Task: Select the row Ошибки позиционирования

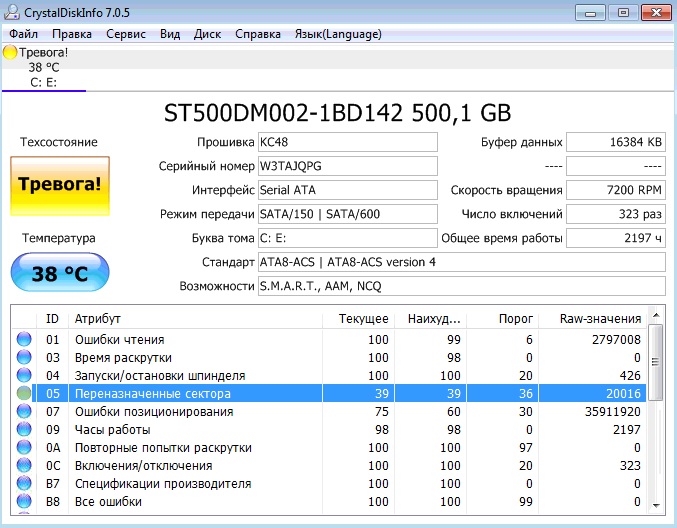Action: pos(330,411)
